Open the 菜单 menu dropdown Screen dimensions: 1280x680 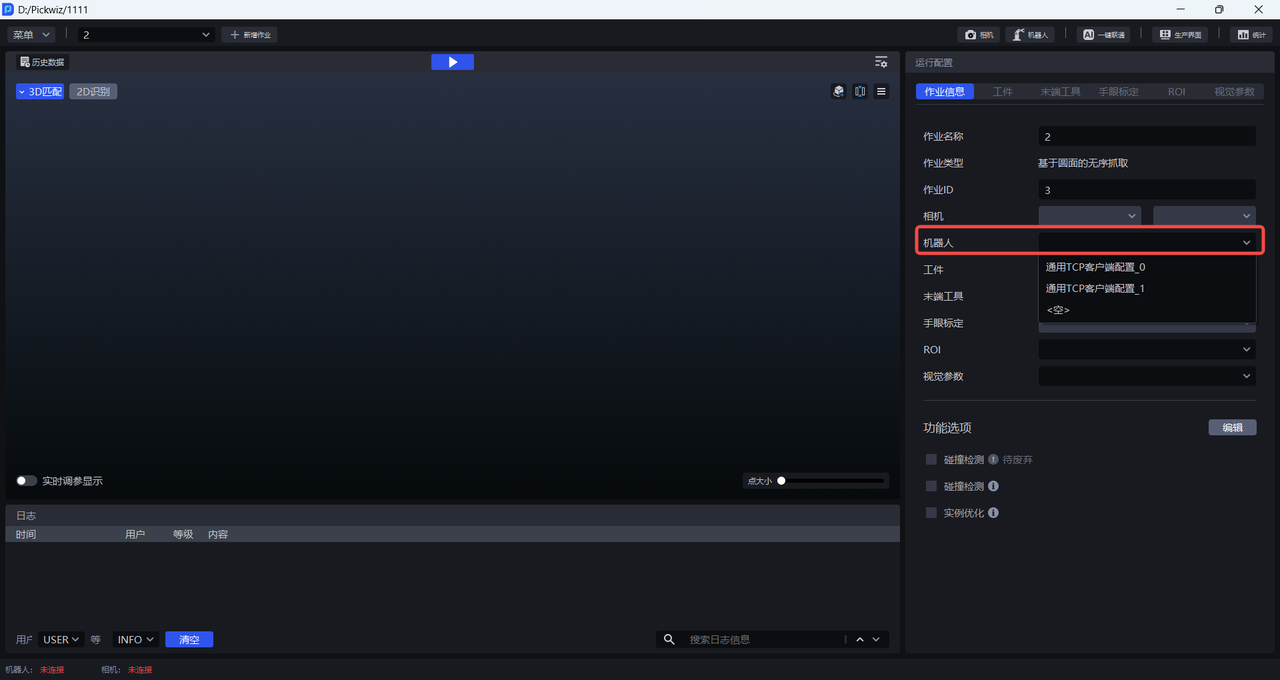[x=31, y=35]
